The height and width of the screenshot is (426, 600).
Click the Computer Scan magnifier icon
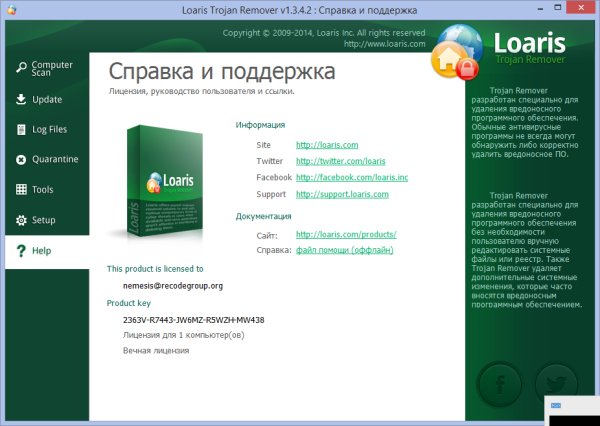tap(21, 68)
